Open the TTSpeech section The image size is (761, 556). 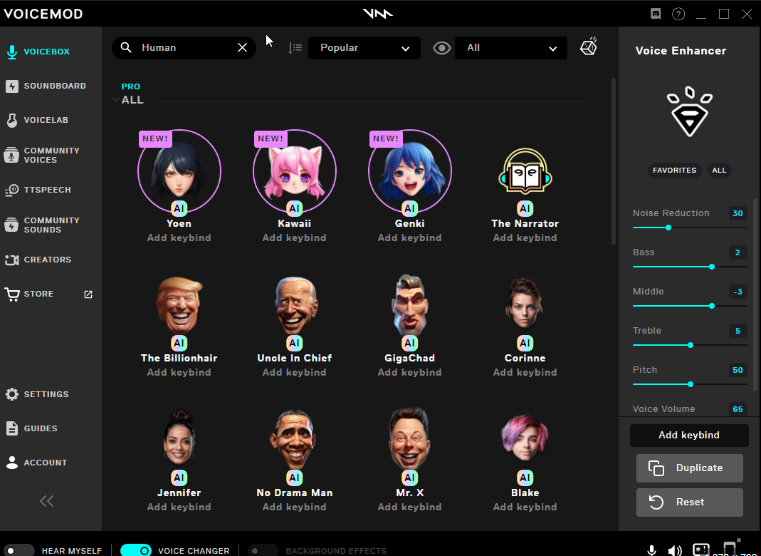tap(38, 190)
